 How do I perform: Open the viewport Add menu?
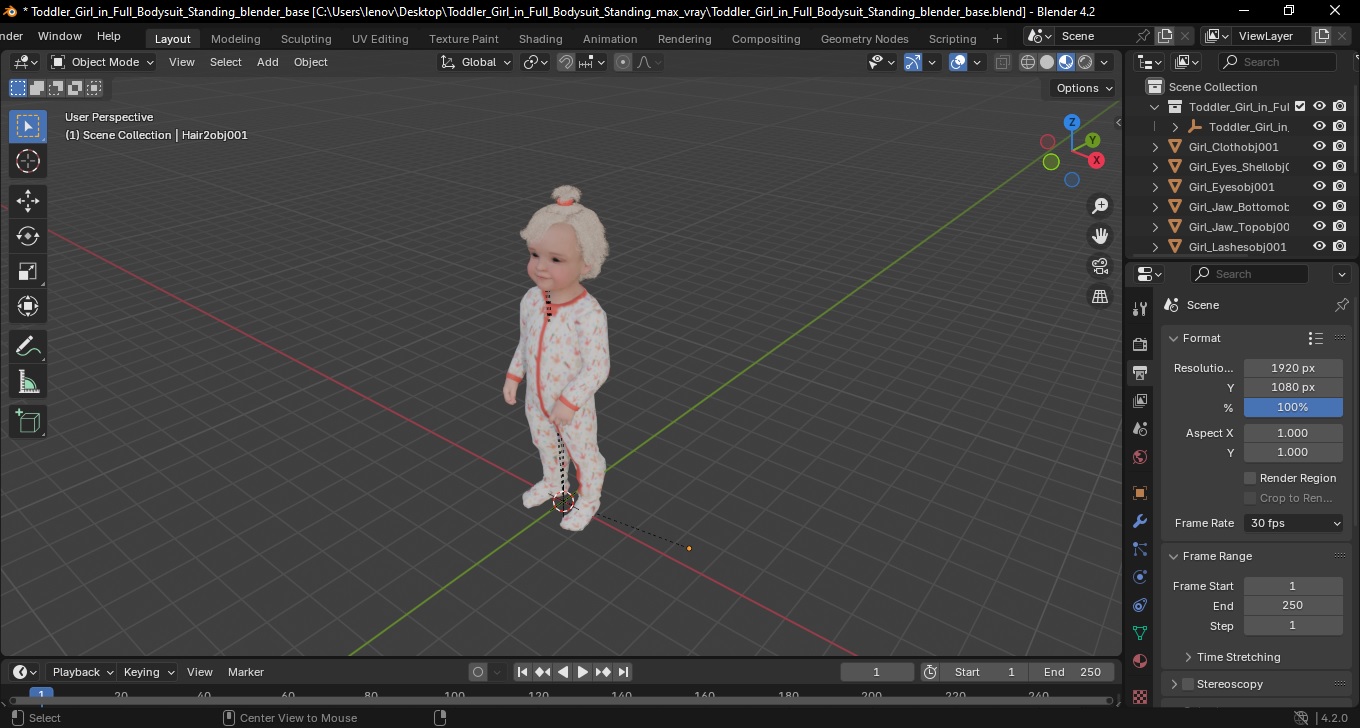(267, 62)
